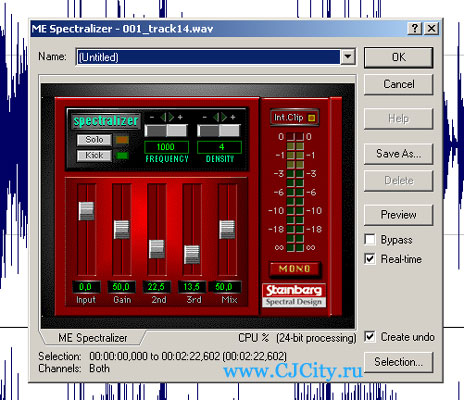
Task: Click the 3rd value field 13,5
Action: [192, 287]
